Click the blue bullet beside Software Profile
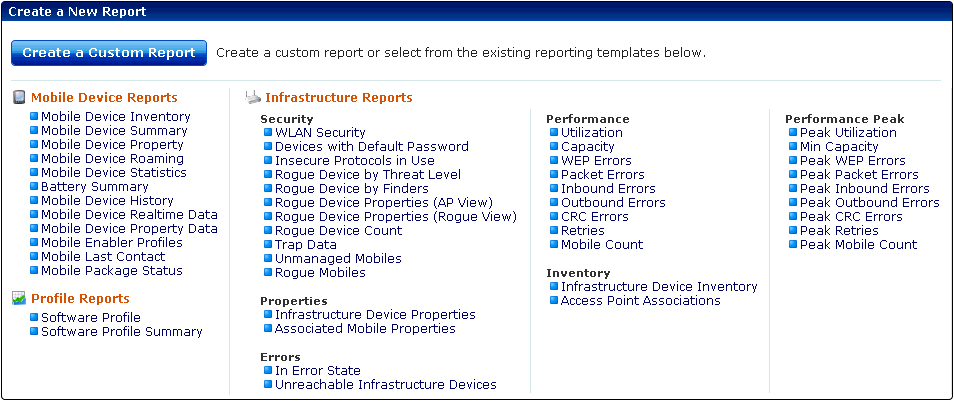954x401 pixels. pyautogui.click(x=34, y=317)
